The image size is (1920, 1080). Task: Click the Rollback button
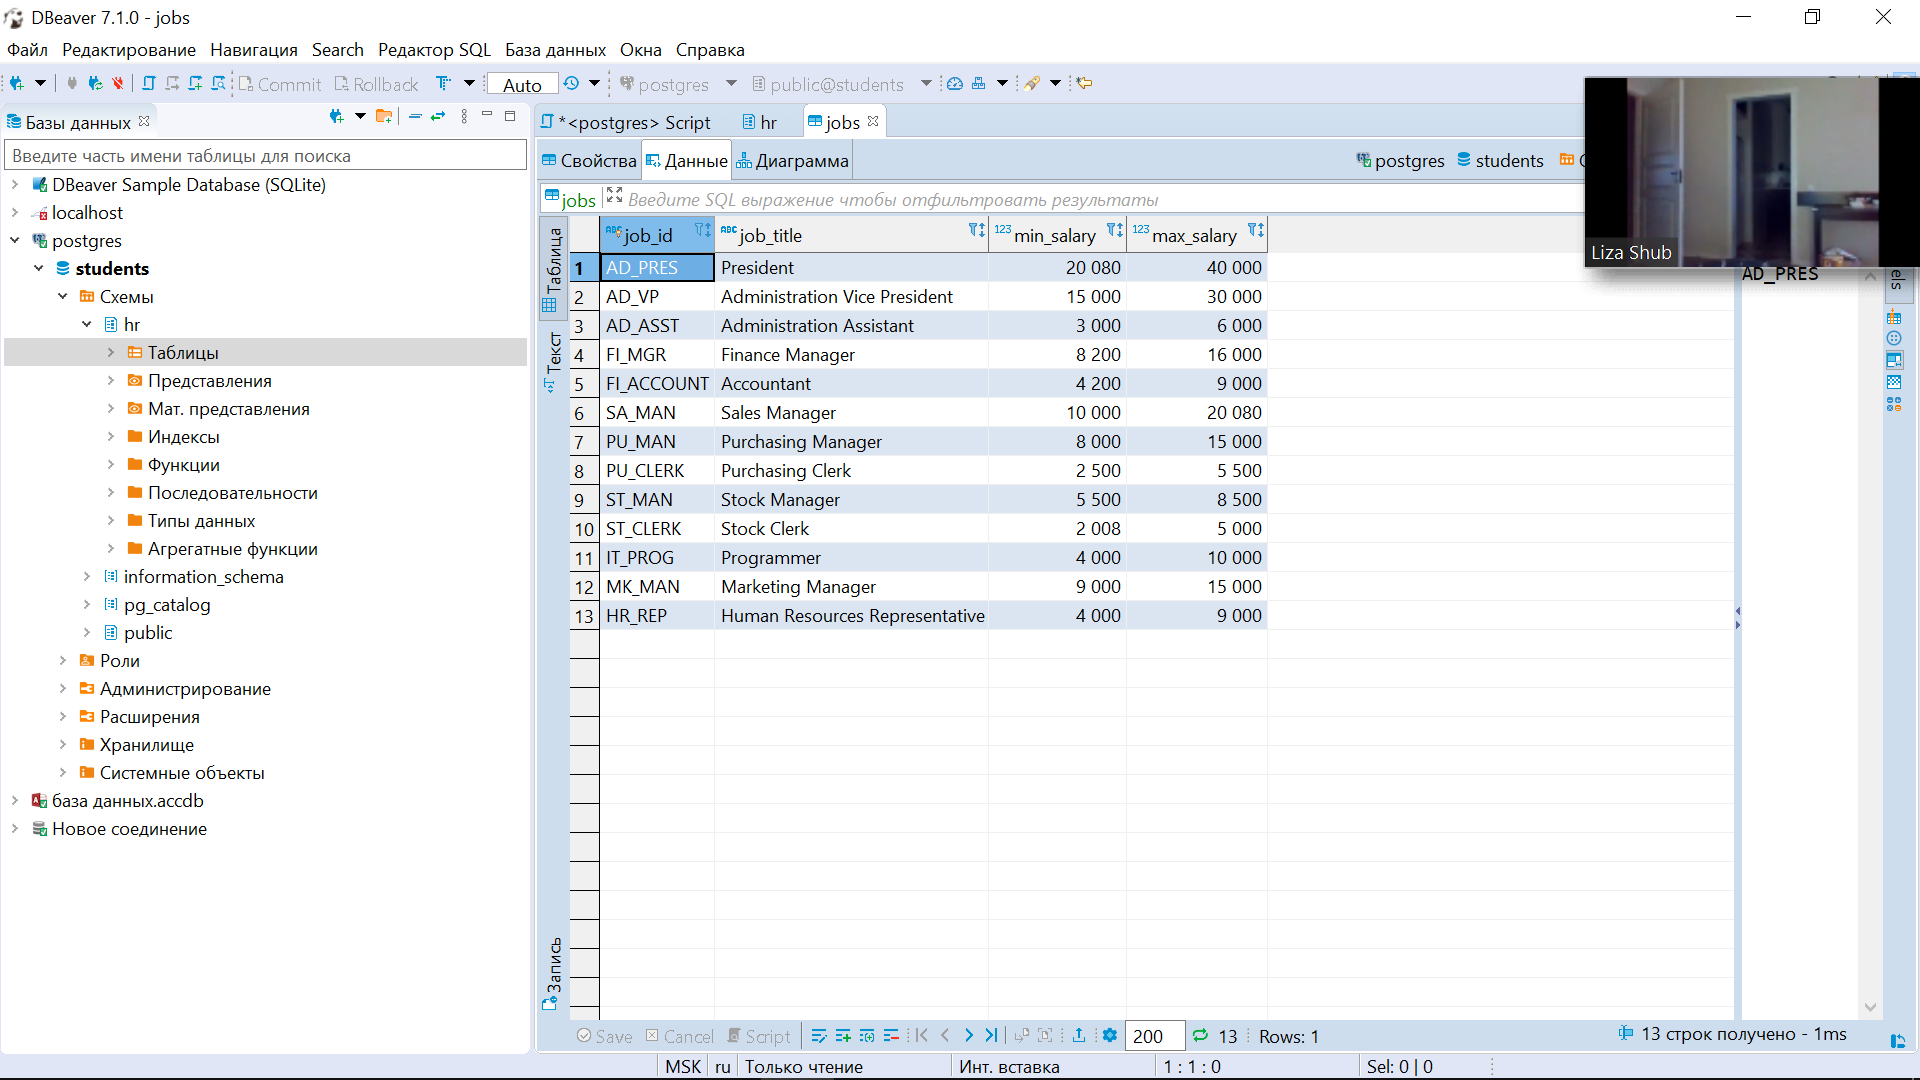[377, 84]
